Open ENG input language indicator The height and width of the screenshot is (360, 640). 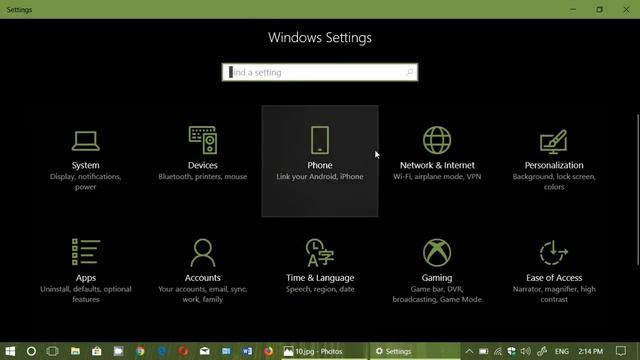(x=562, y=351)
